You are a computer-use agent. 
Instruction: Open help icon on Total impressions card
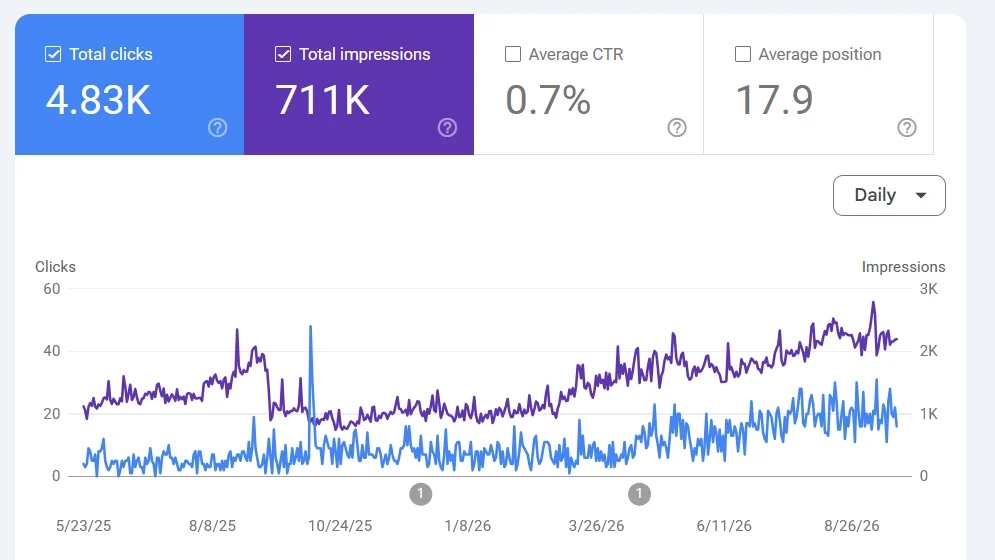tap(447, 128)
